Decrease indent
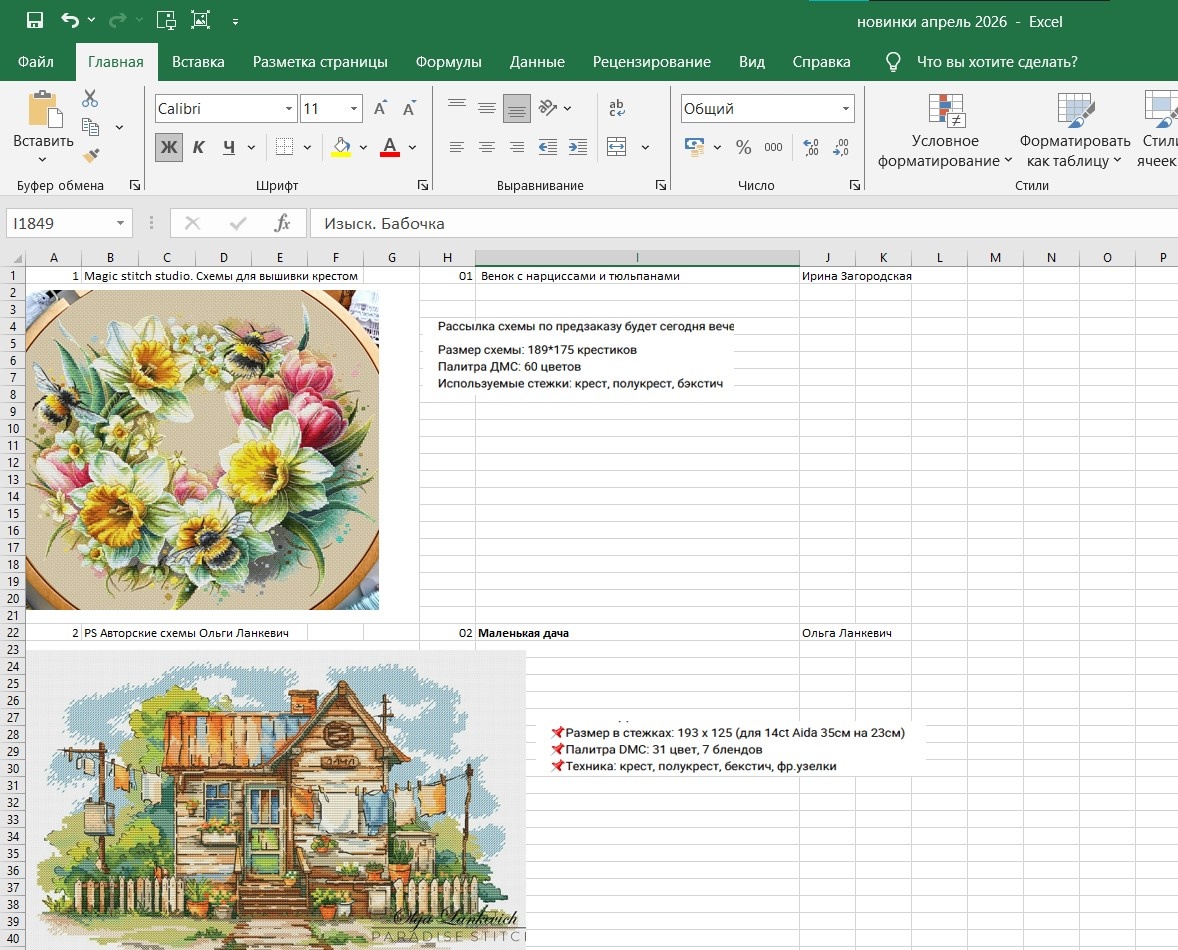This screenshot has height=950, width=1178. point(548,147)
